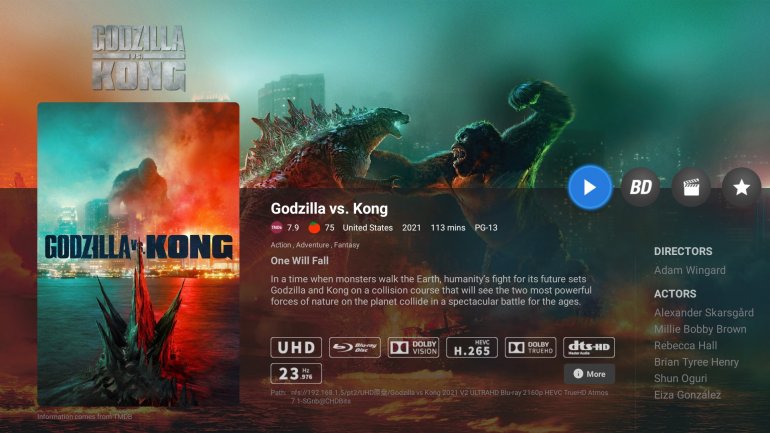
Task: Select the DTS-HD audio badge
Action: [x=589, y=348]
